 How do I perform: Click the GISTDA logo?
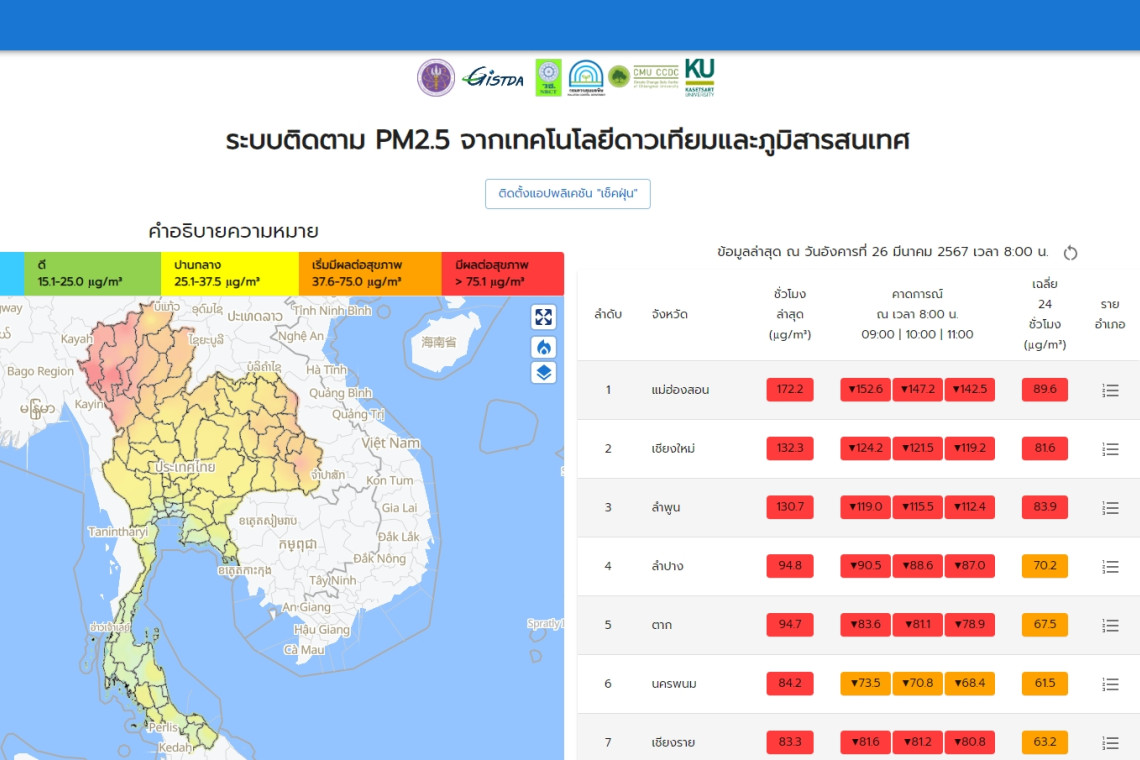tap(494, 77)
